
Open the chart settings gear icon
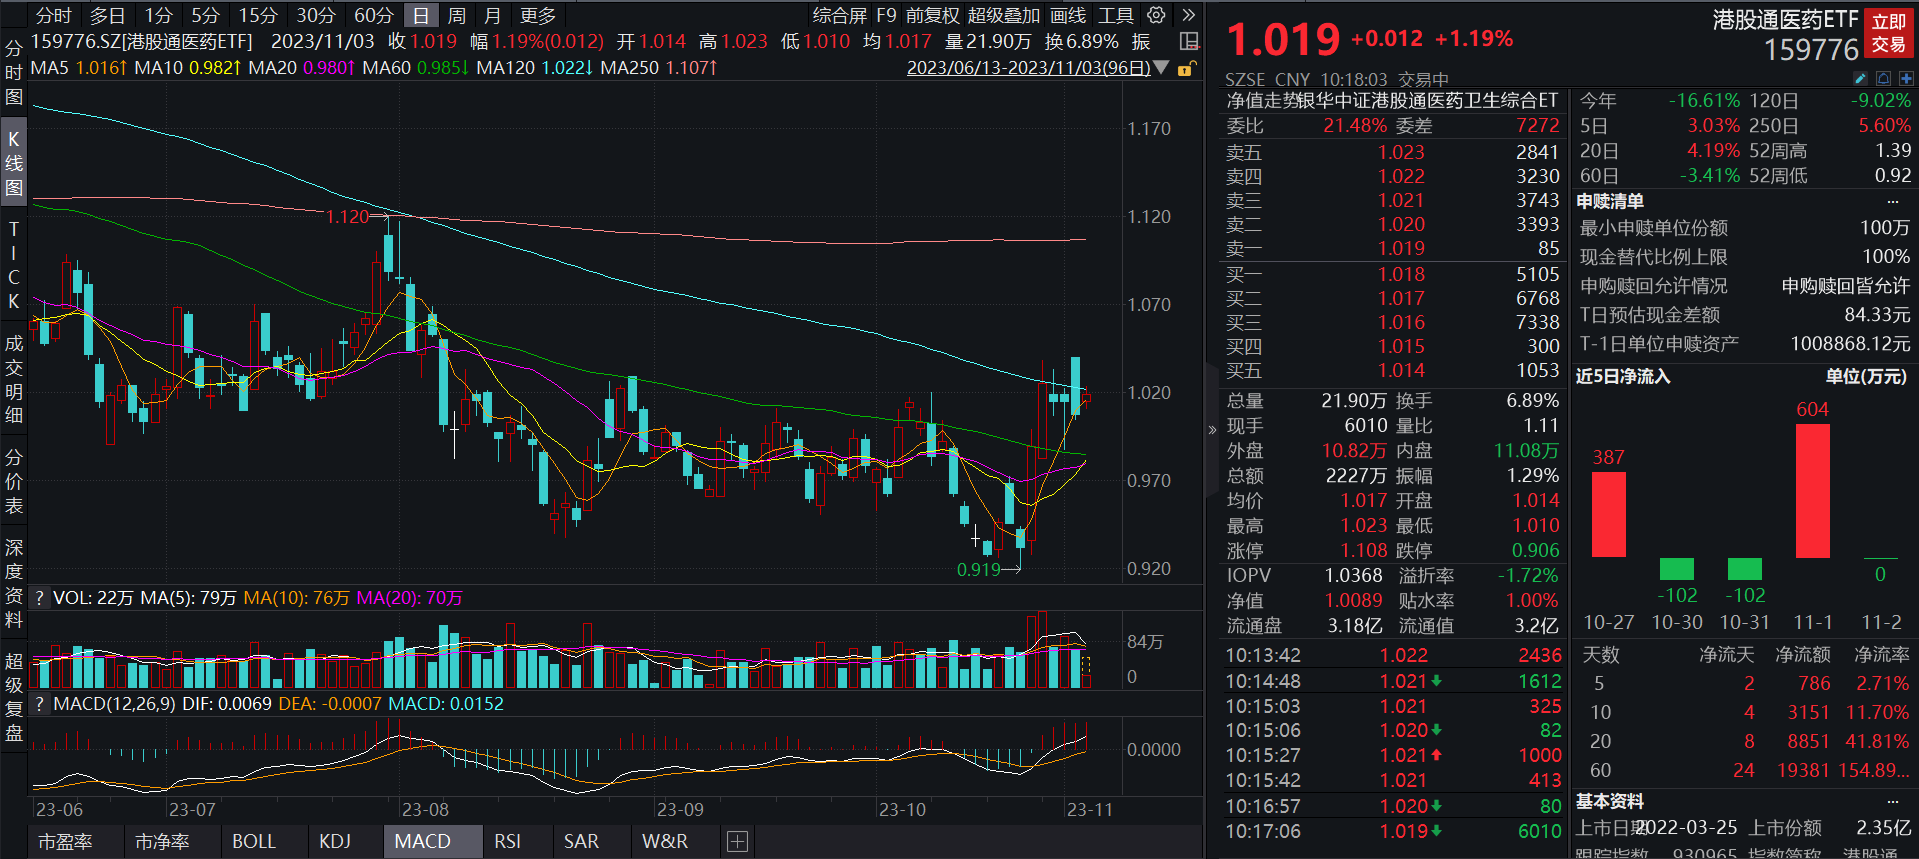pos(1156,15)
